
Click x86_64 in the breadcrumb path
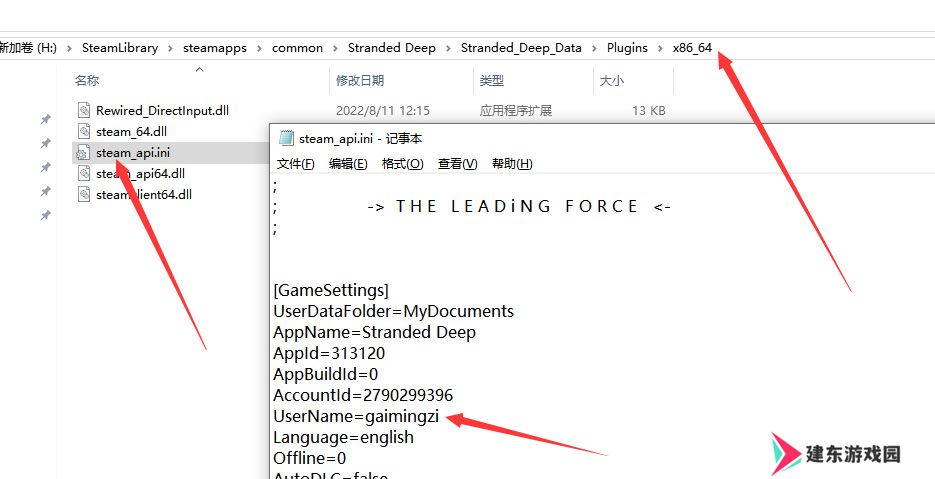click(692, 48)
